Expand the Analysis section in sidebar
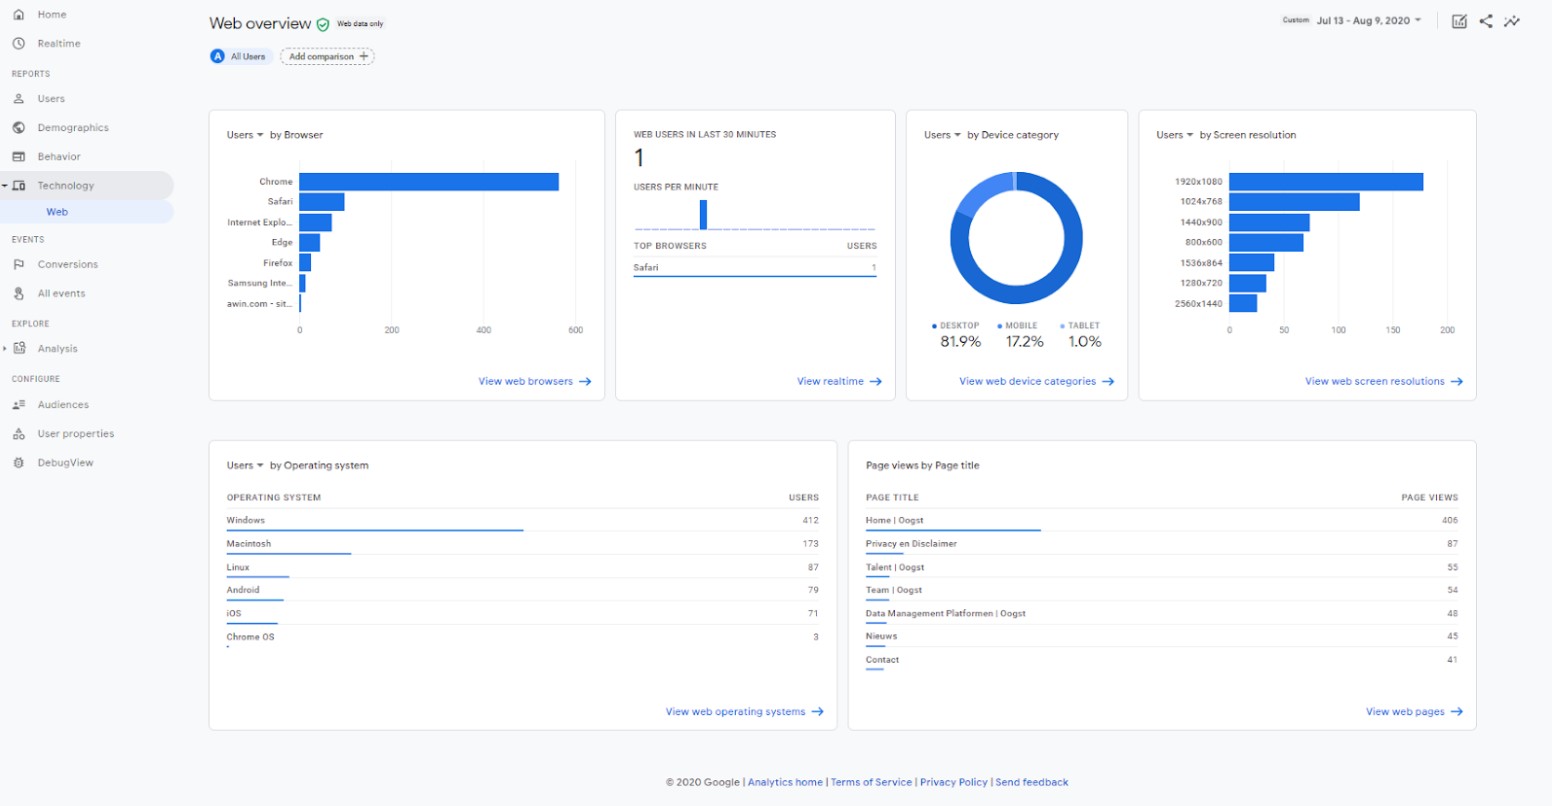 pyautogui.click(x=5, y=349)
